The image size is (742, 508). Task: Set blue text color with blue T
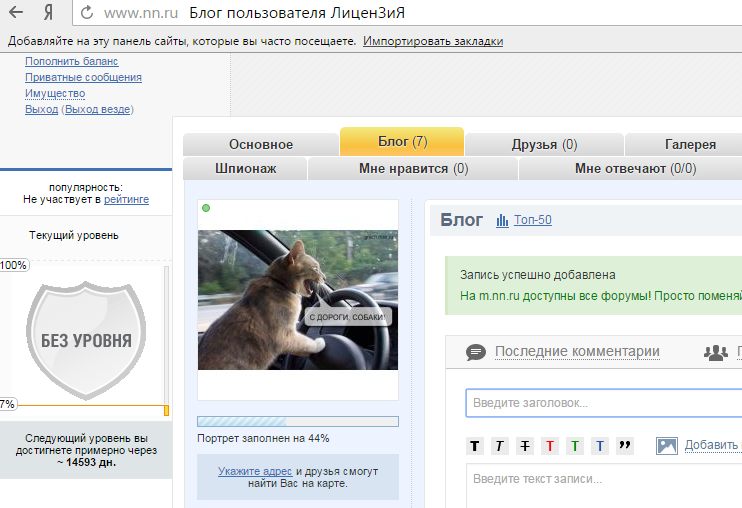(600, 446)
